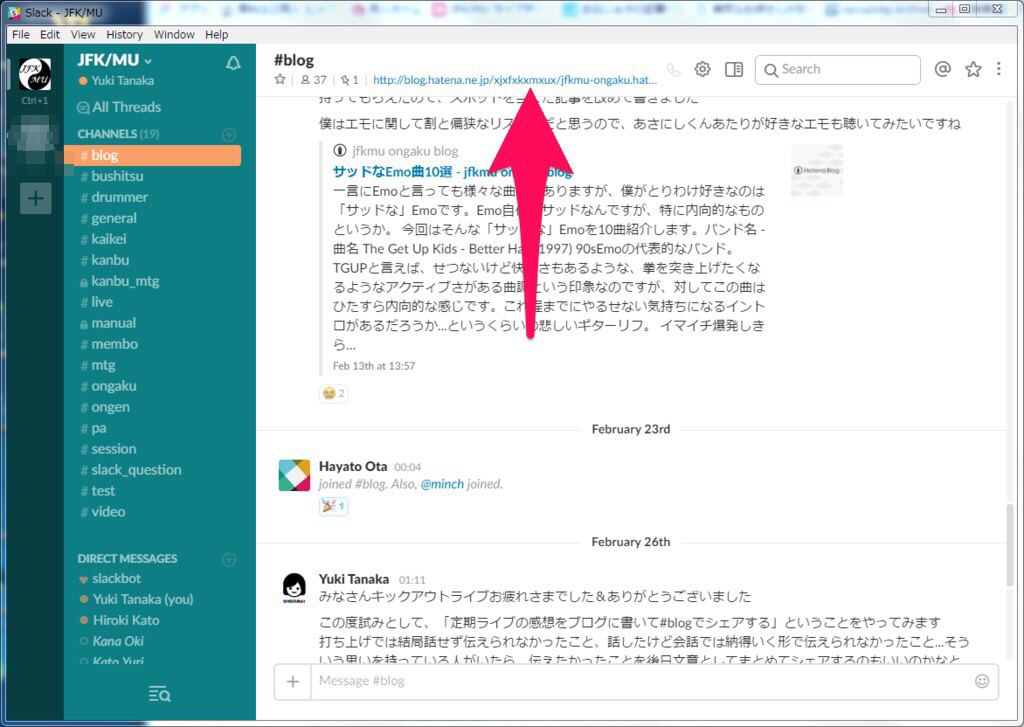Open the Hatena Blog preview thumbnail
The height and width of the screenshot is (727, 1024).
coord(816,170)
